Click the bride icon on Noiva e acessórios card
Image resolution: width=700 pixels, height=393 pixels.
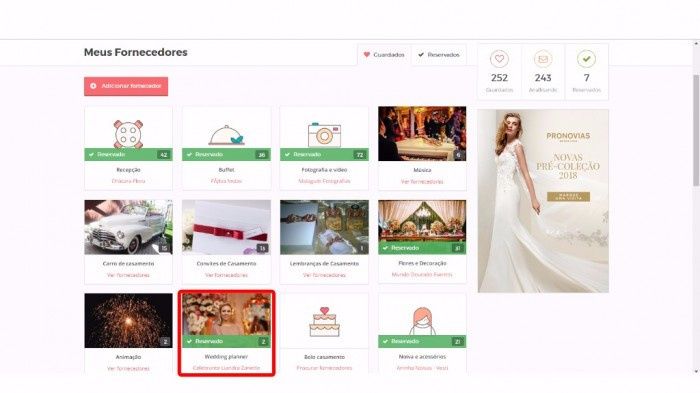[x=422, y=321]
